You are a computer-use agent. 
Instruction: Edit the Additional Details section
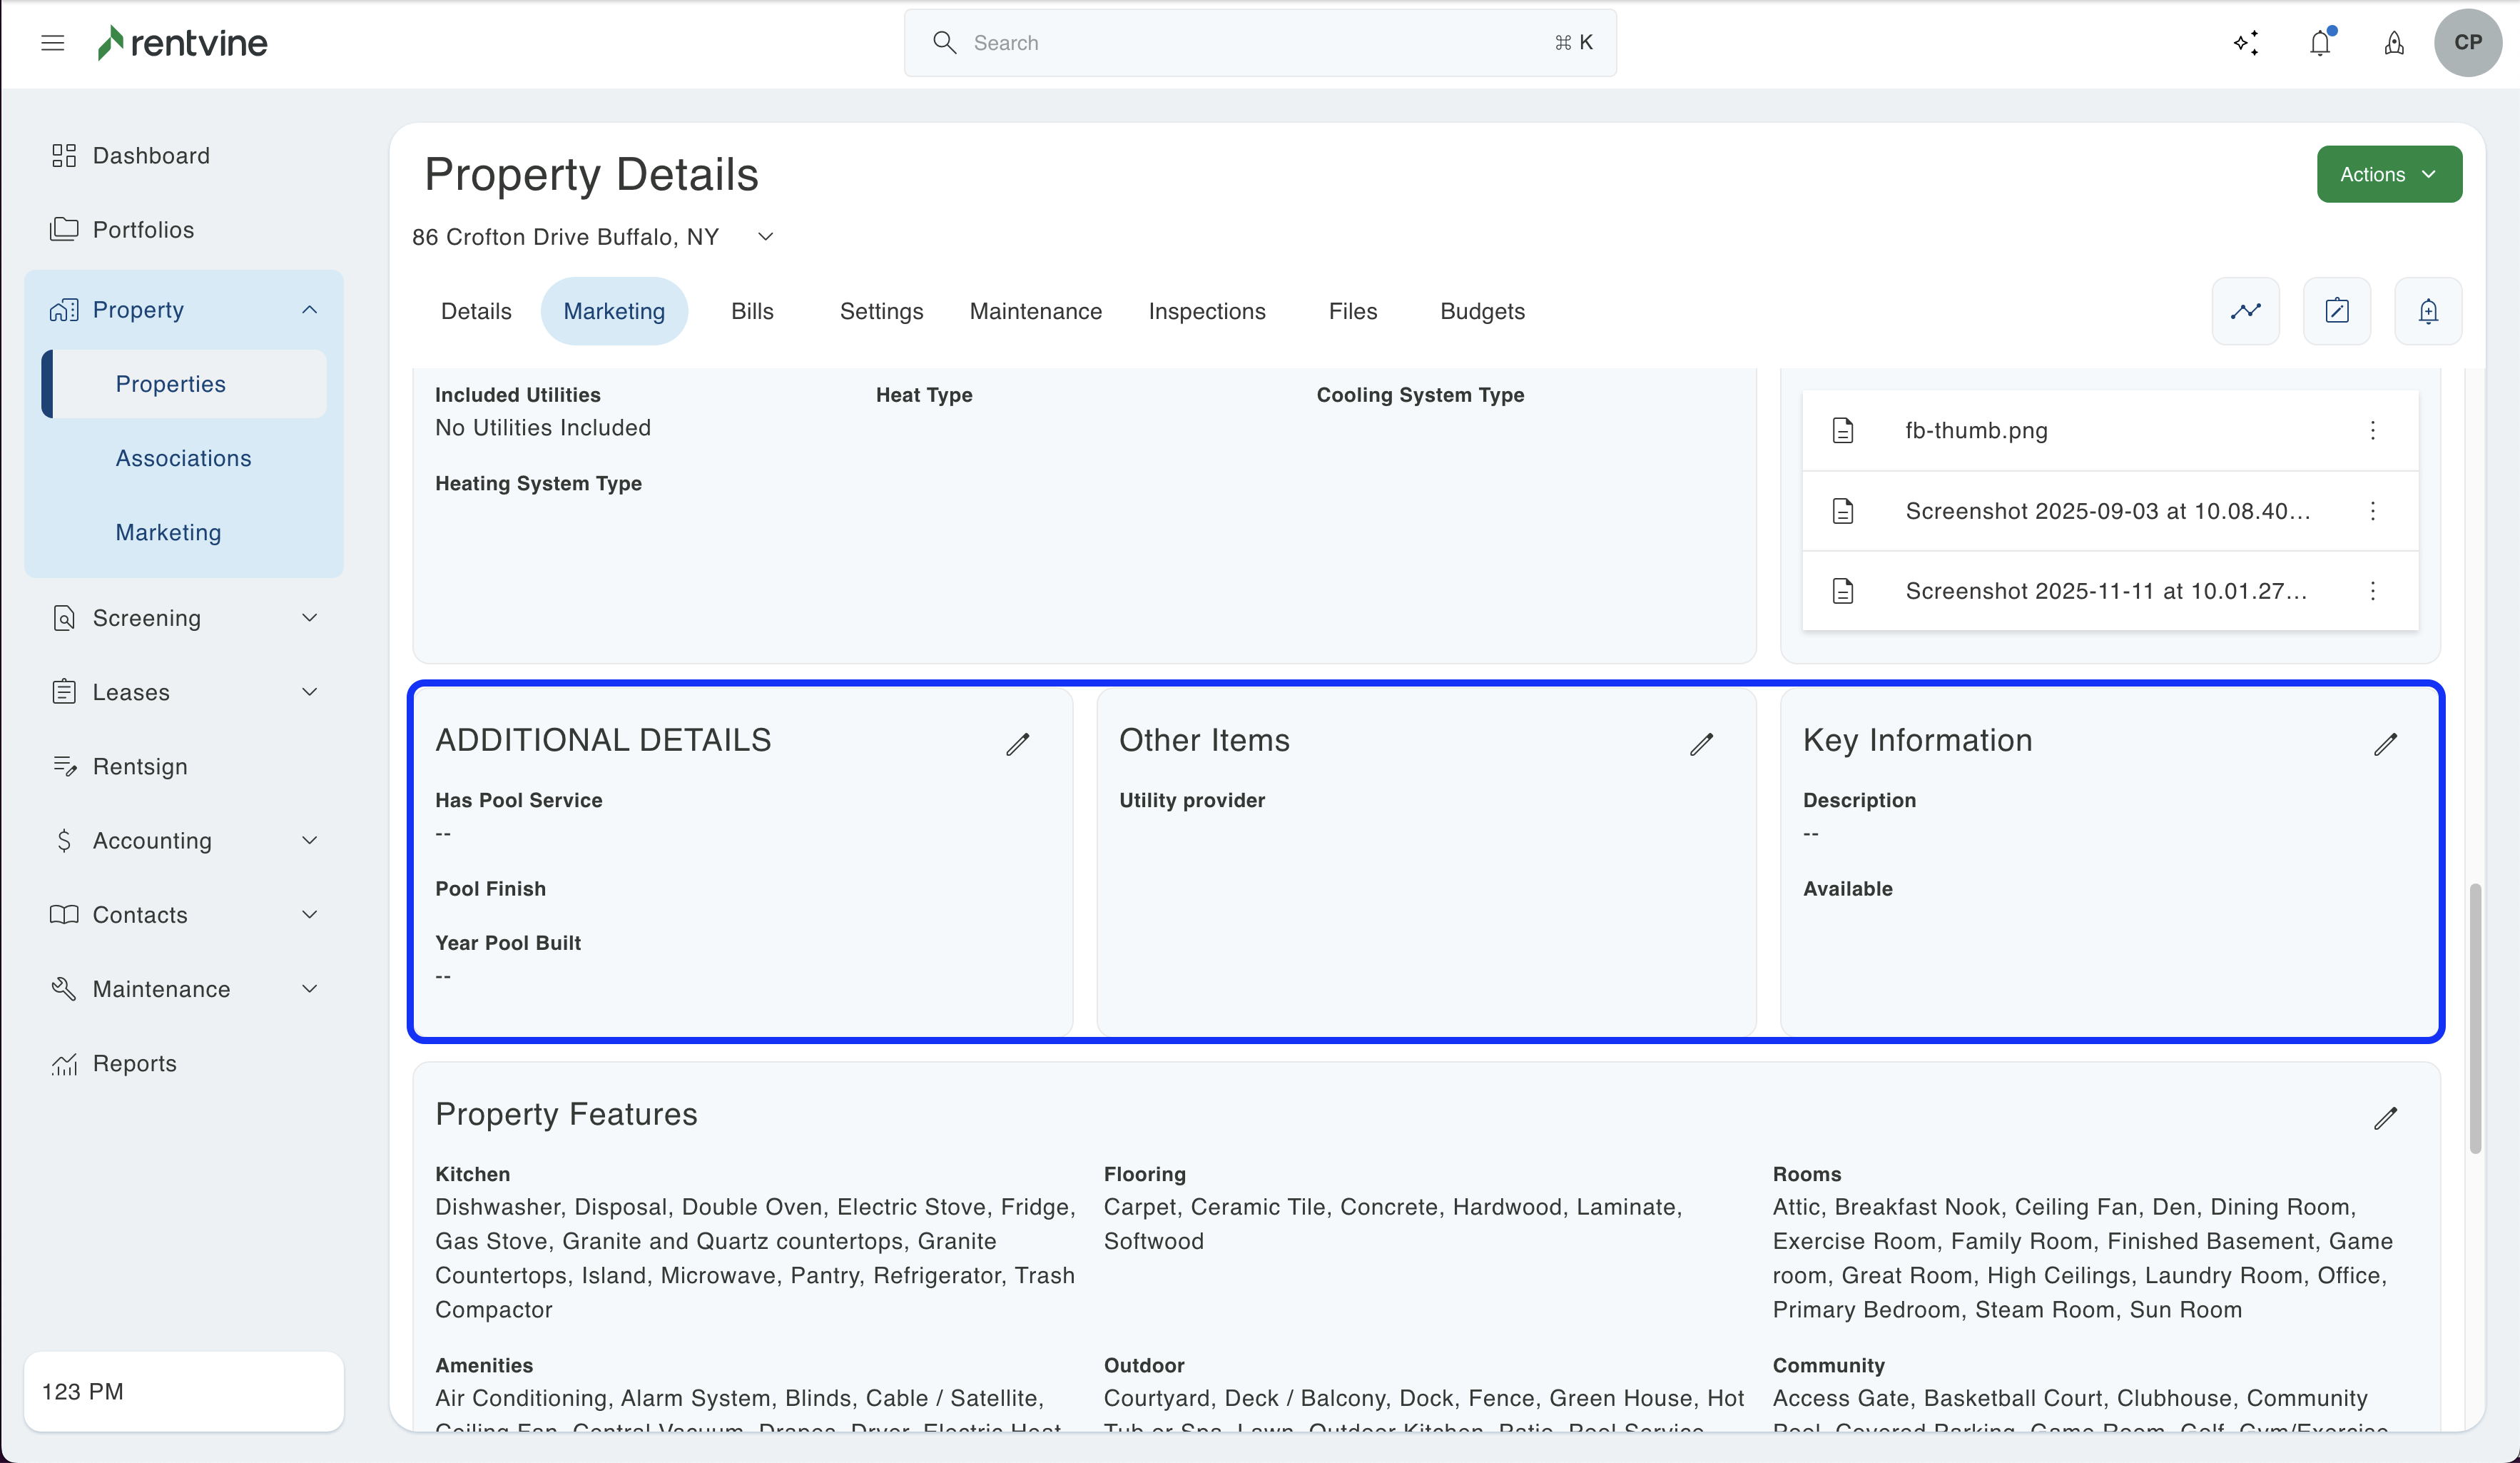(x=1018, y=744)
